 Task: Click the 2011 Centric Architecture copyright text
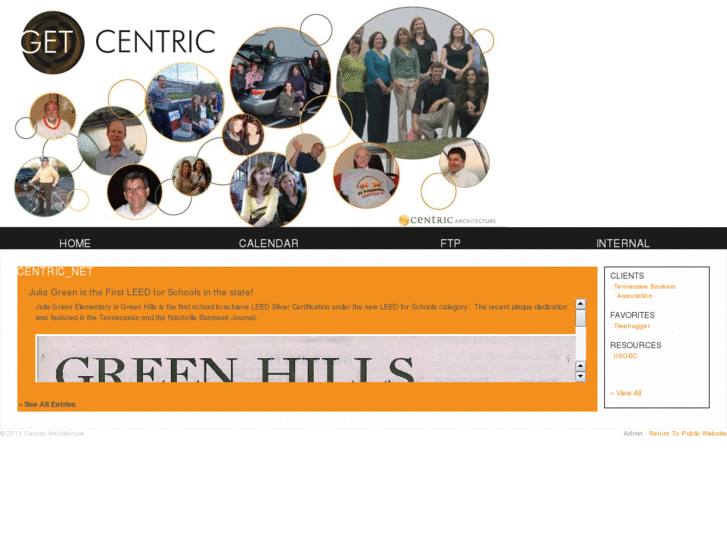click(x=42, y=433)
